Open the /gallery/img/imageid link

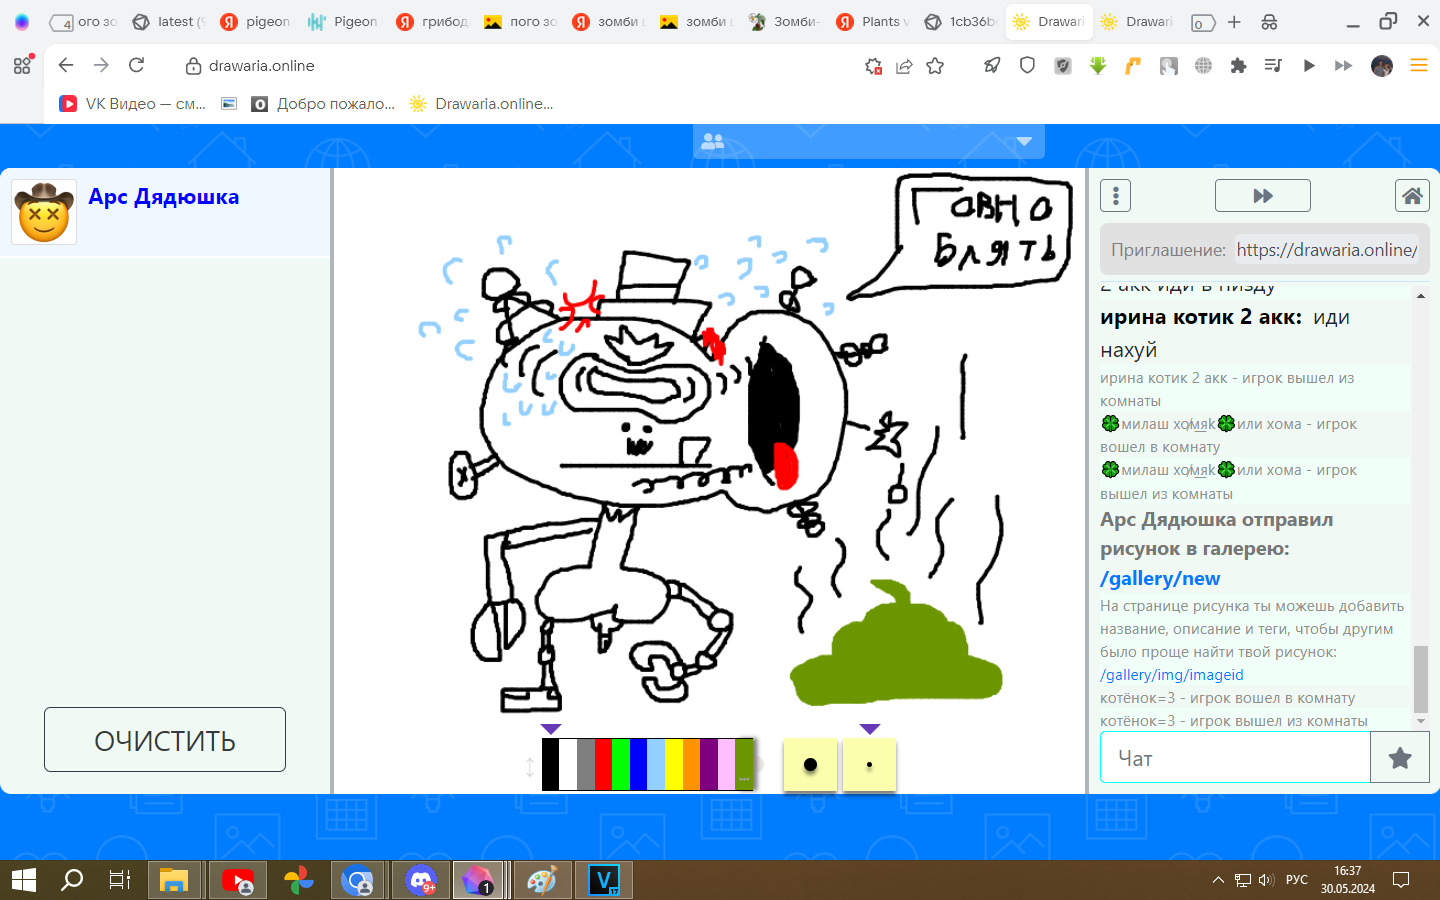point(1172,675)
